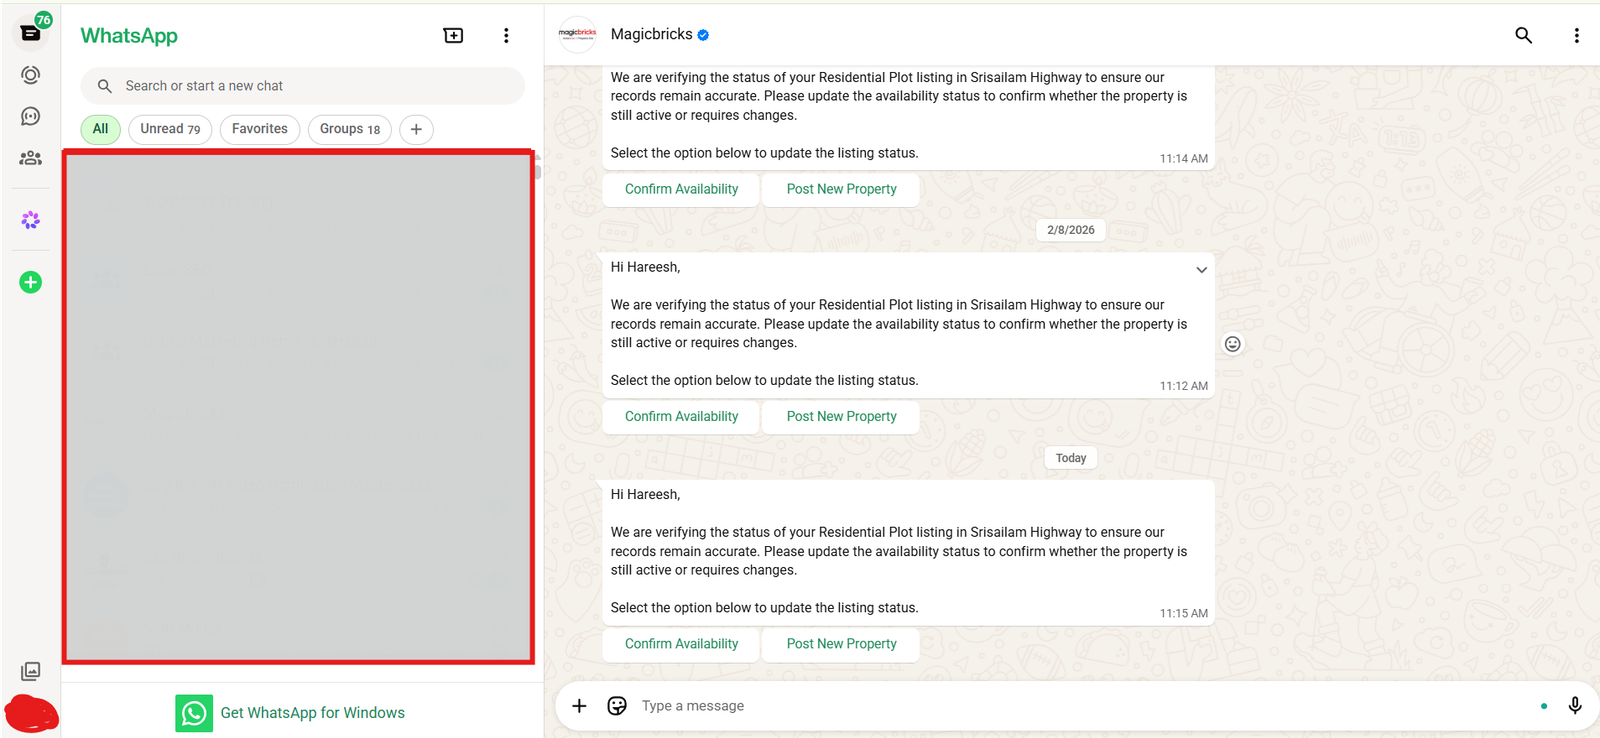Click Confirm Availability under 11:14 AM message
Image resolution: width=1600 pixels, height=738 pixels.
click(681, 189)
